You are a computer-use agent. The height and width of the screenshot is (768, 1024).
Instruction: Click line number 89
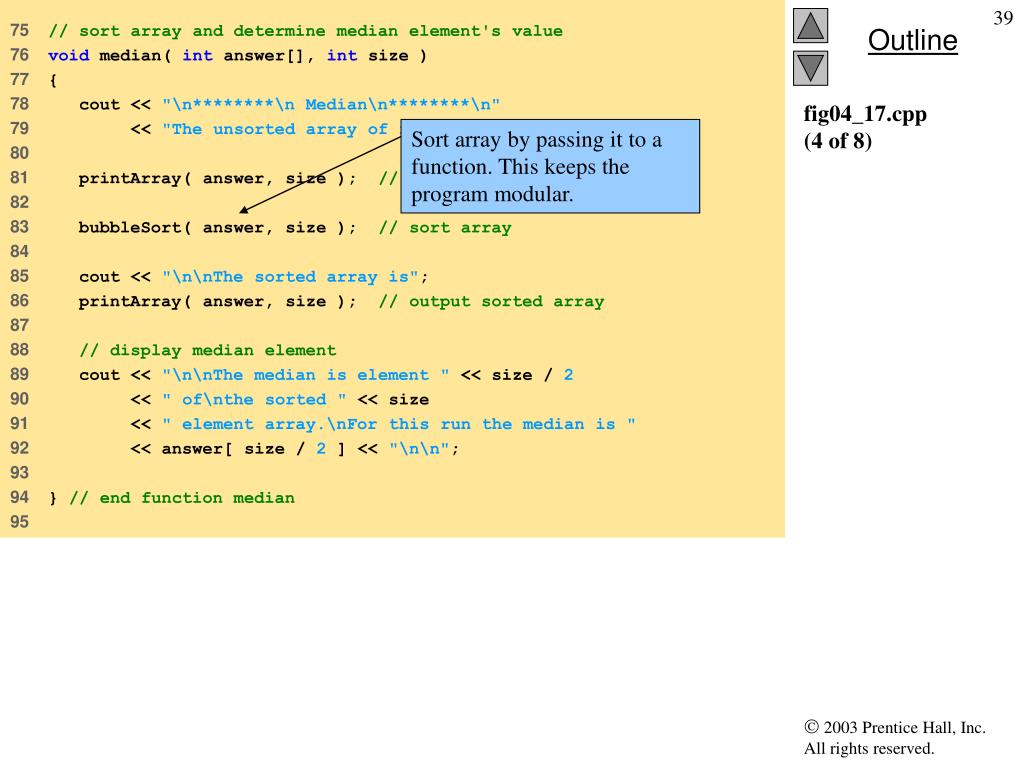tap(20, 374)
